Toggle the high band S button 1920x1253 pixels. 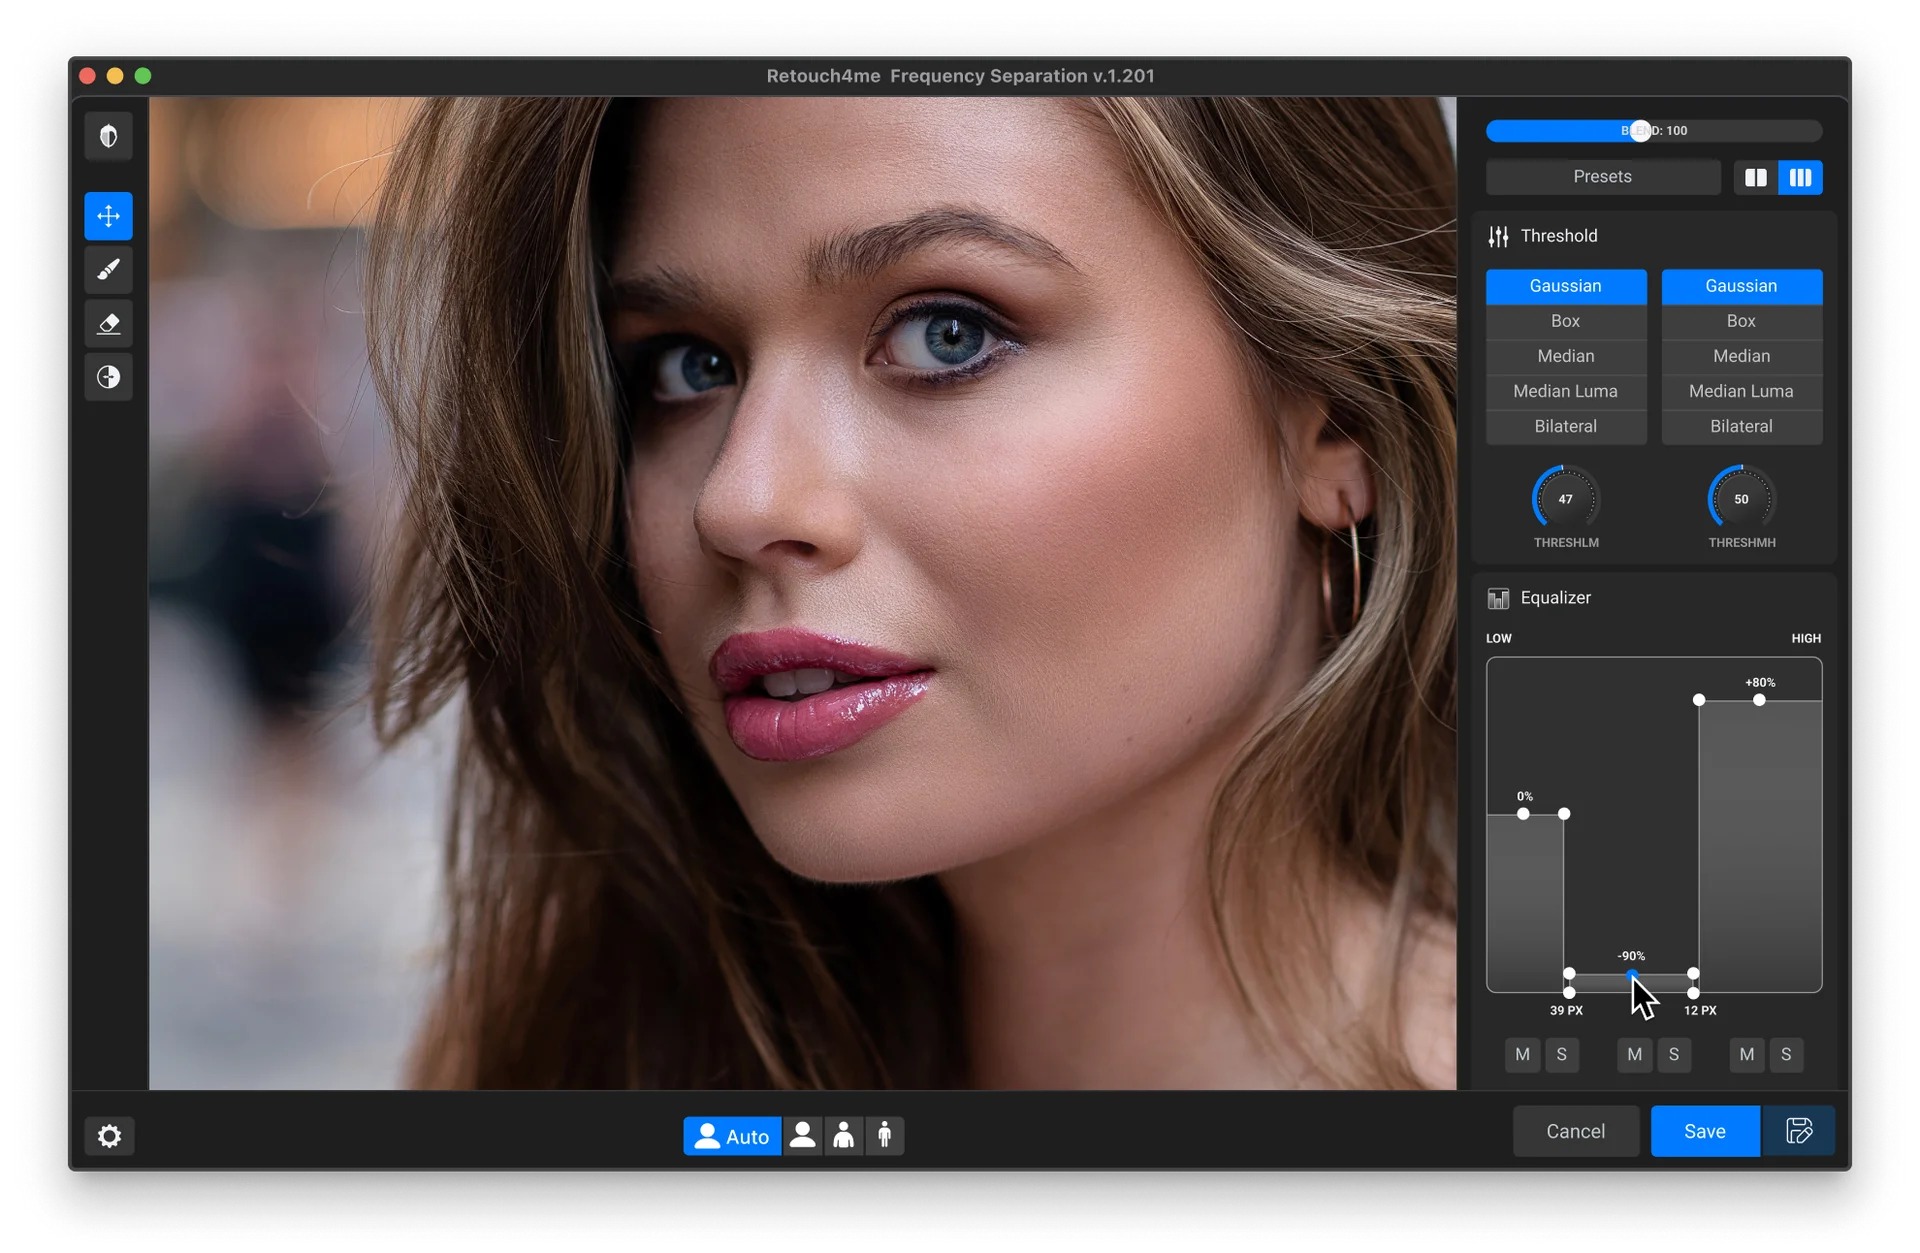[x=1785, y=1054]
